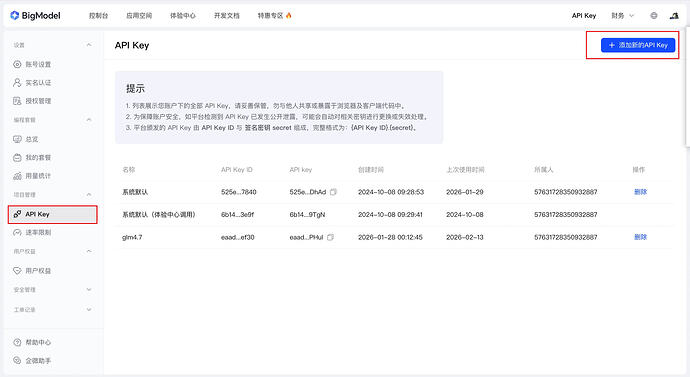Click the API Key ID eaad...ef30
690x377 pixels.
[x=238, y=237]
